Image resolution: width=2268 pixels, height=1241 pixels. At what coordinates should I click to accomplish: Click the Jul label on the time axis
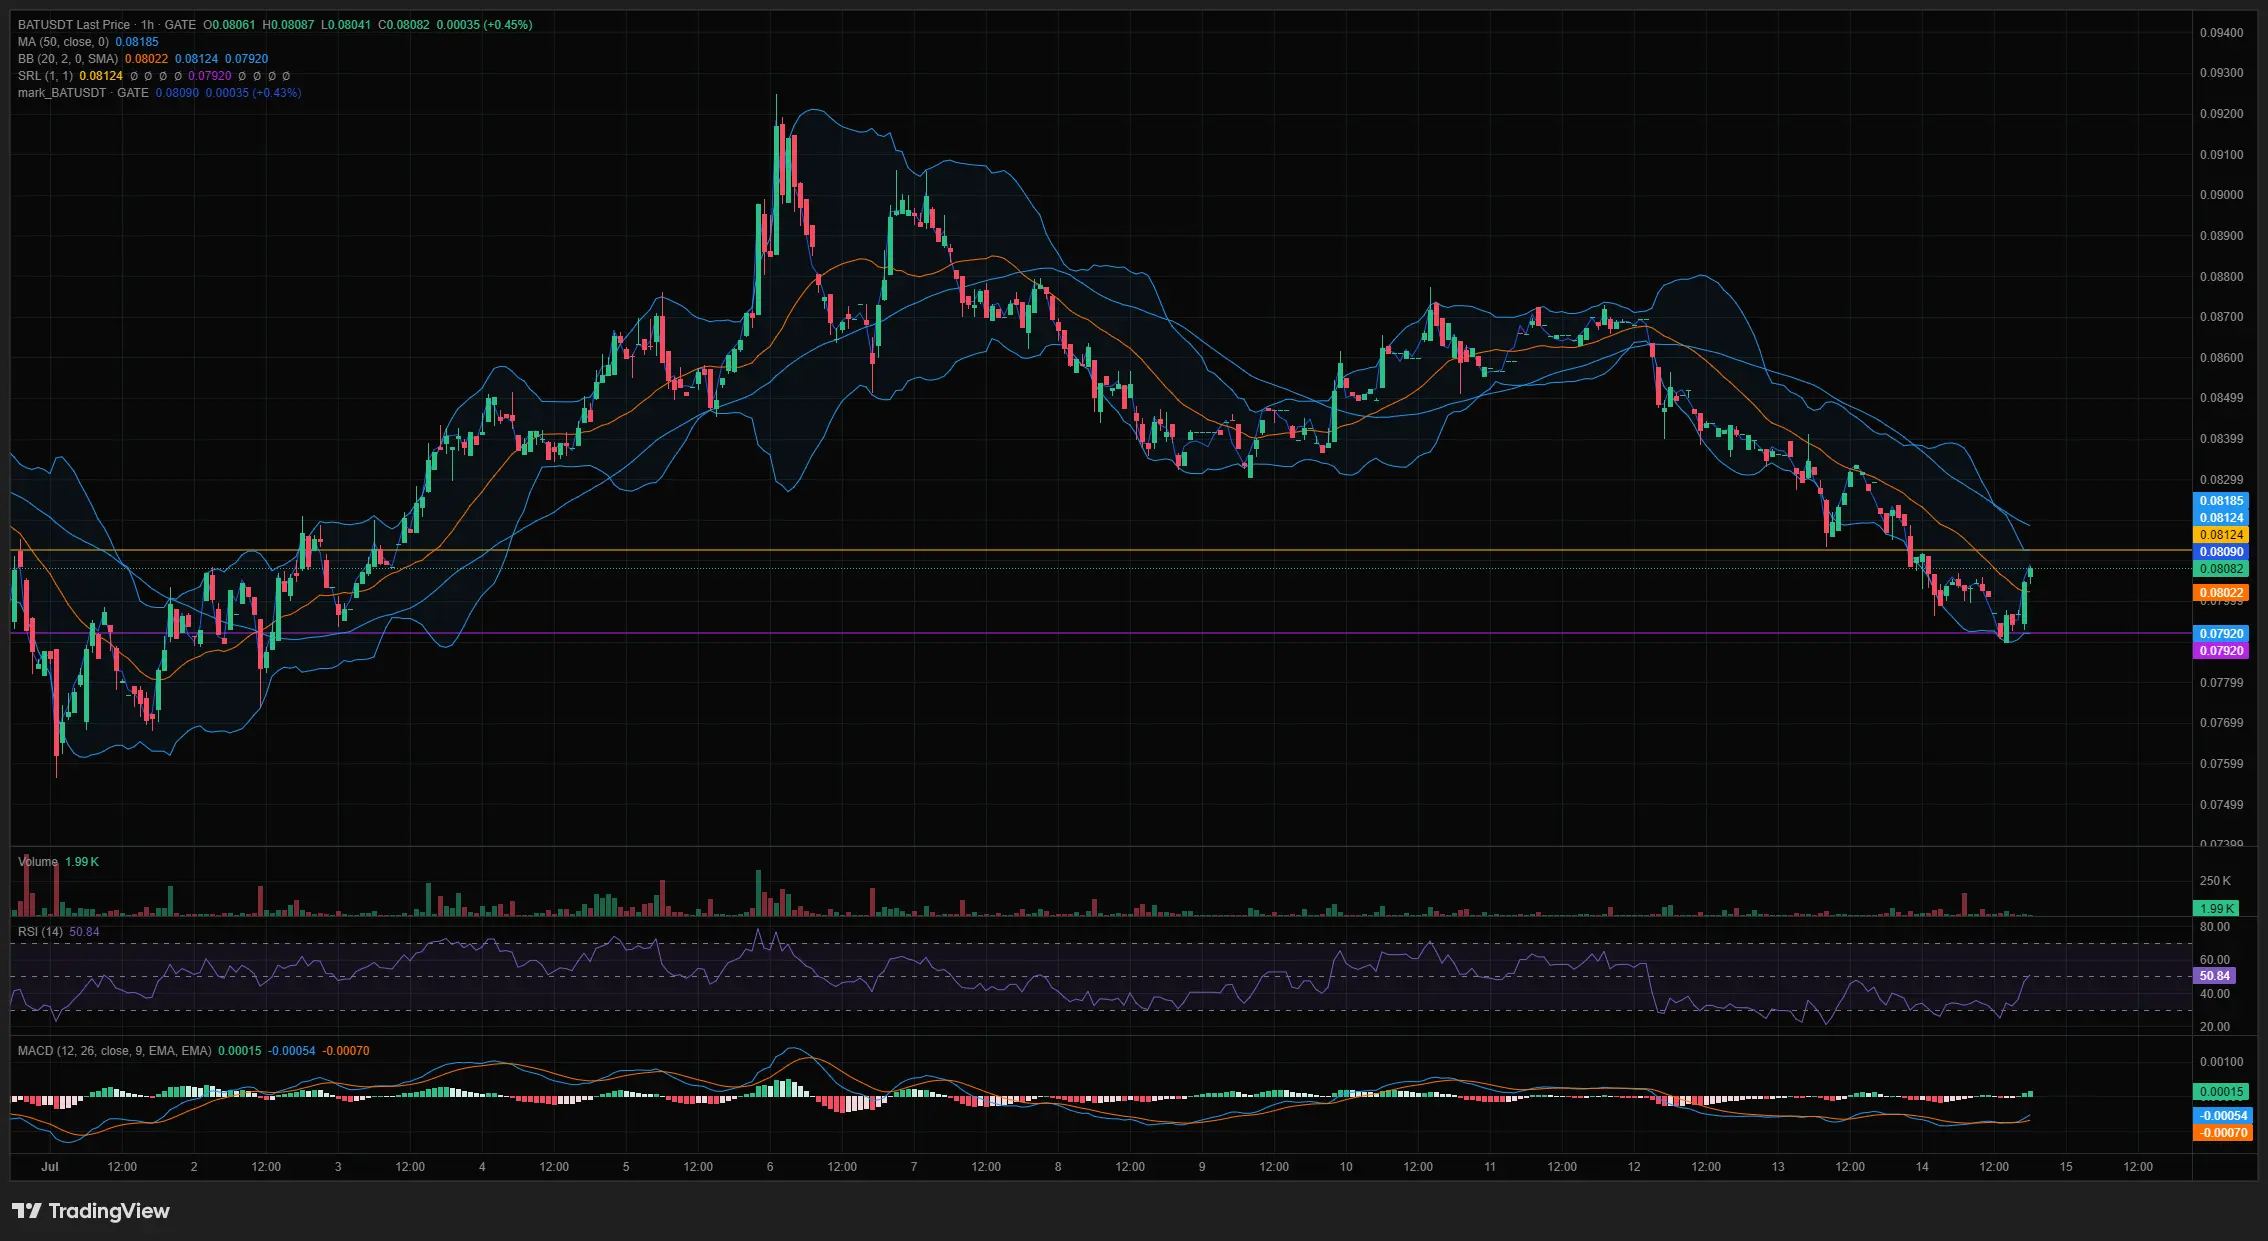[50, 1167]
